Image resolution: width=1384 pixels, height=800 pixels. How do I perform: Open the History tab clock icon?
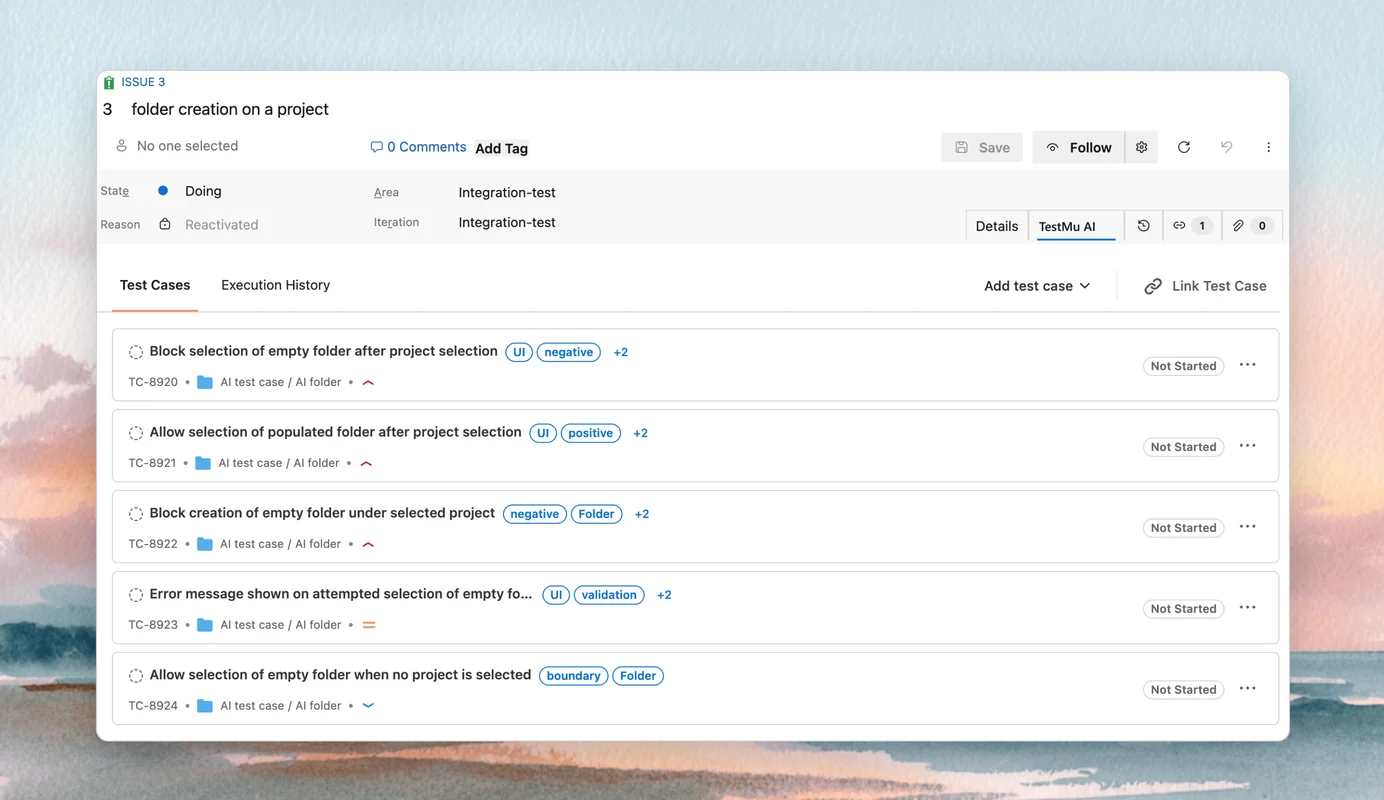pos(1143,226)
